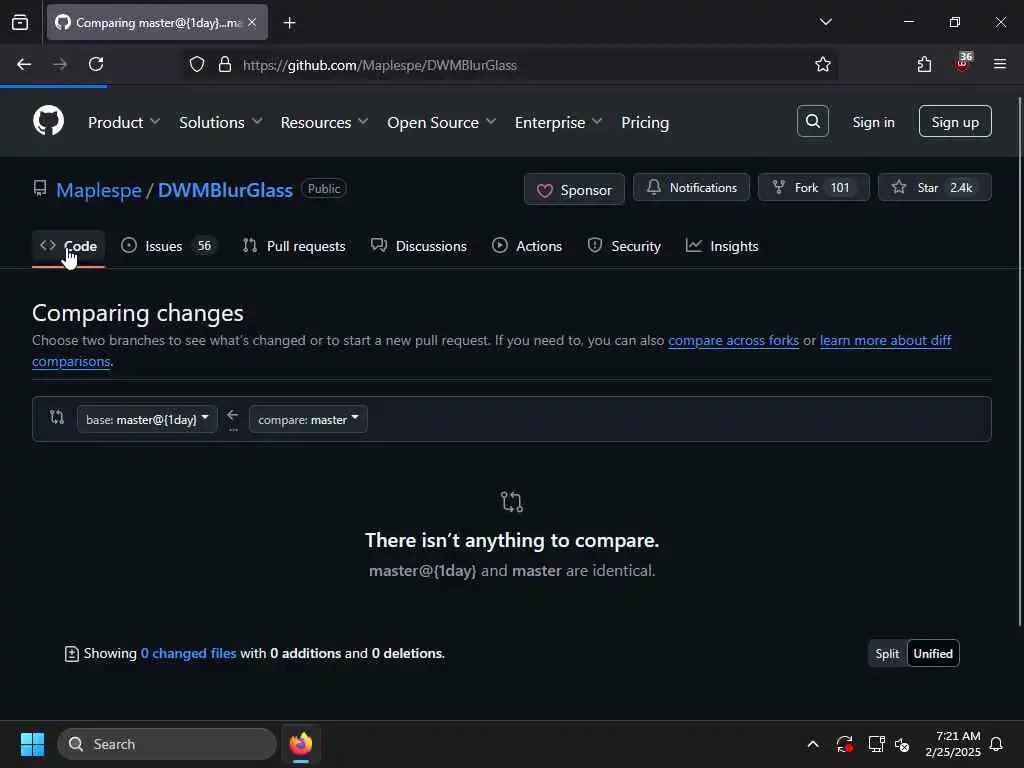Screen dimensions: 1024x768
Task: Click Sign in
Action: coord(873,122)
